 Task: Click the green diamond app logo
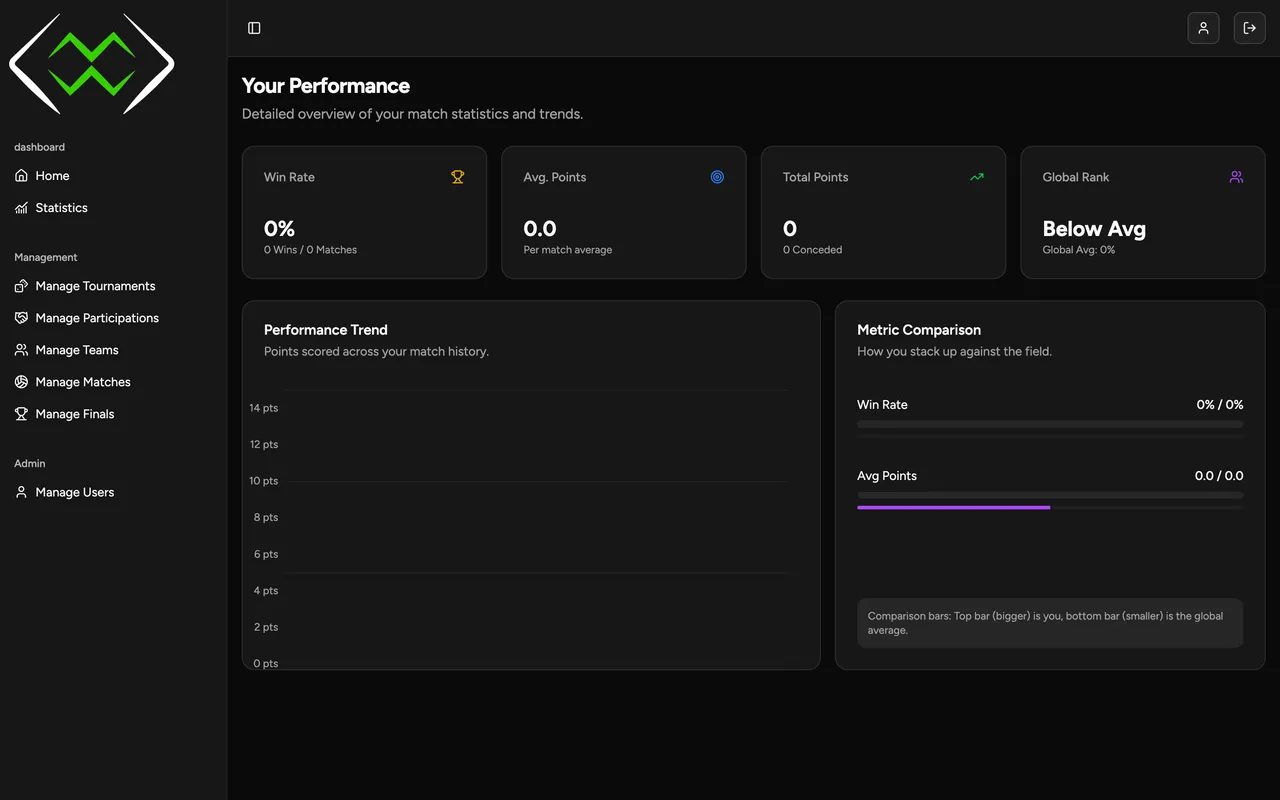pos(92,64)
